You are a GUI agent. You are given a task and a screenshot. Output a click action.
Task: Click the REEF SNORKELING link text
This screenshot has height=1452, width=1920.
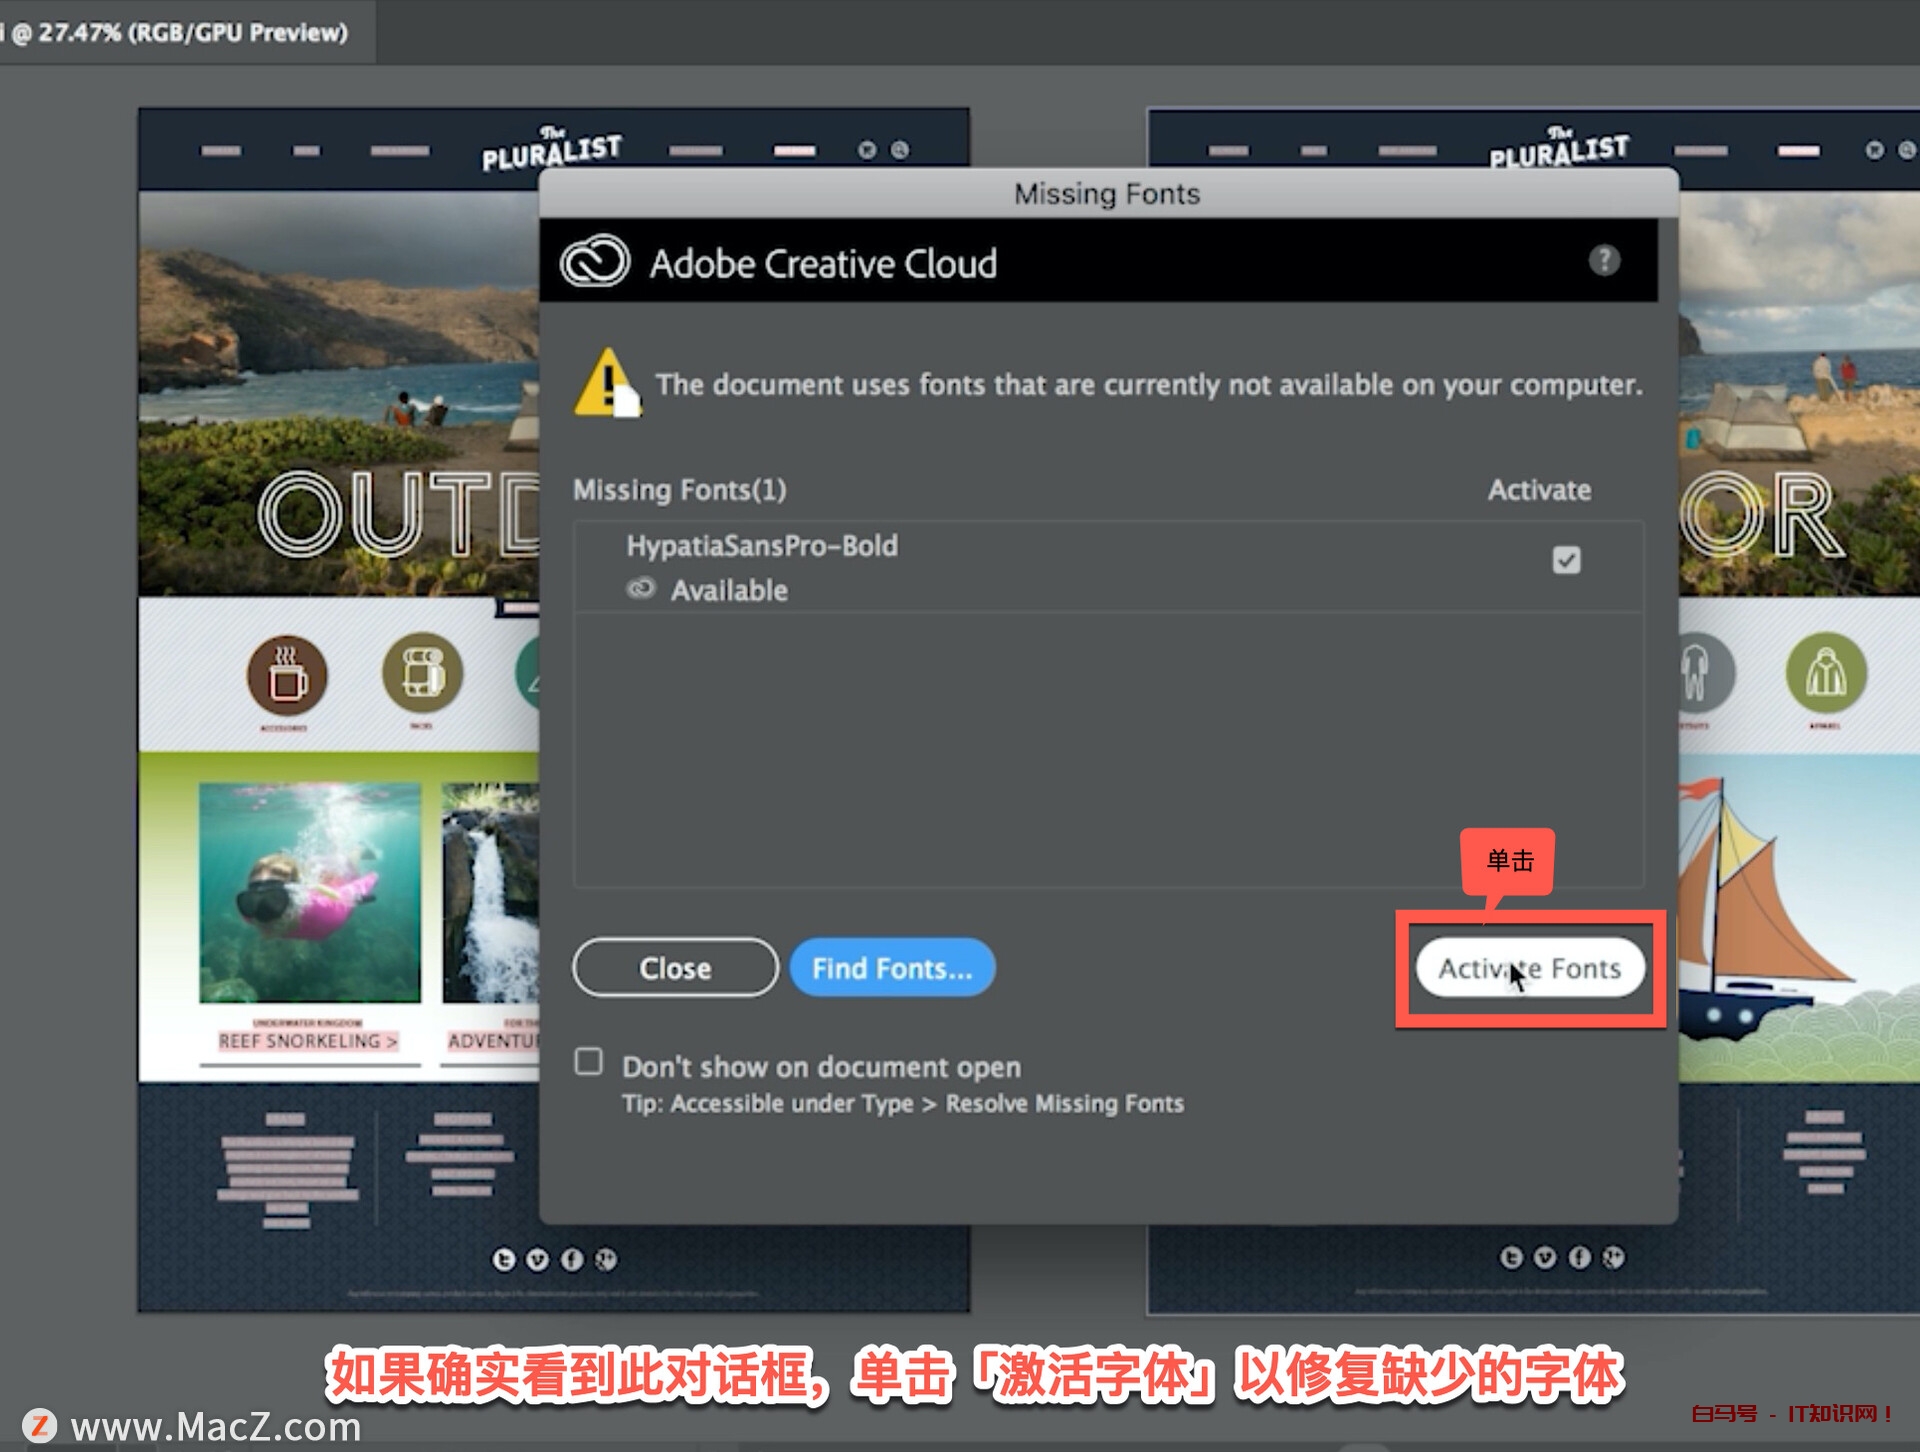[x=308, y=1041]
